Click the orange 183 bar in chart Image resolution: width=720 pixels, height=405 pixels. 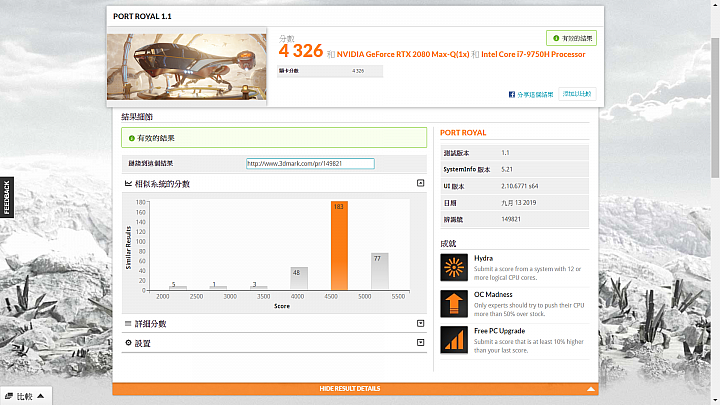339,245
